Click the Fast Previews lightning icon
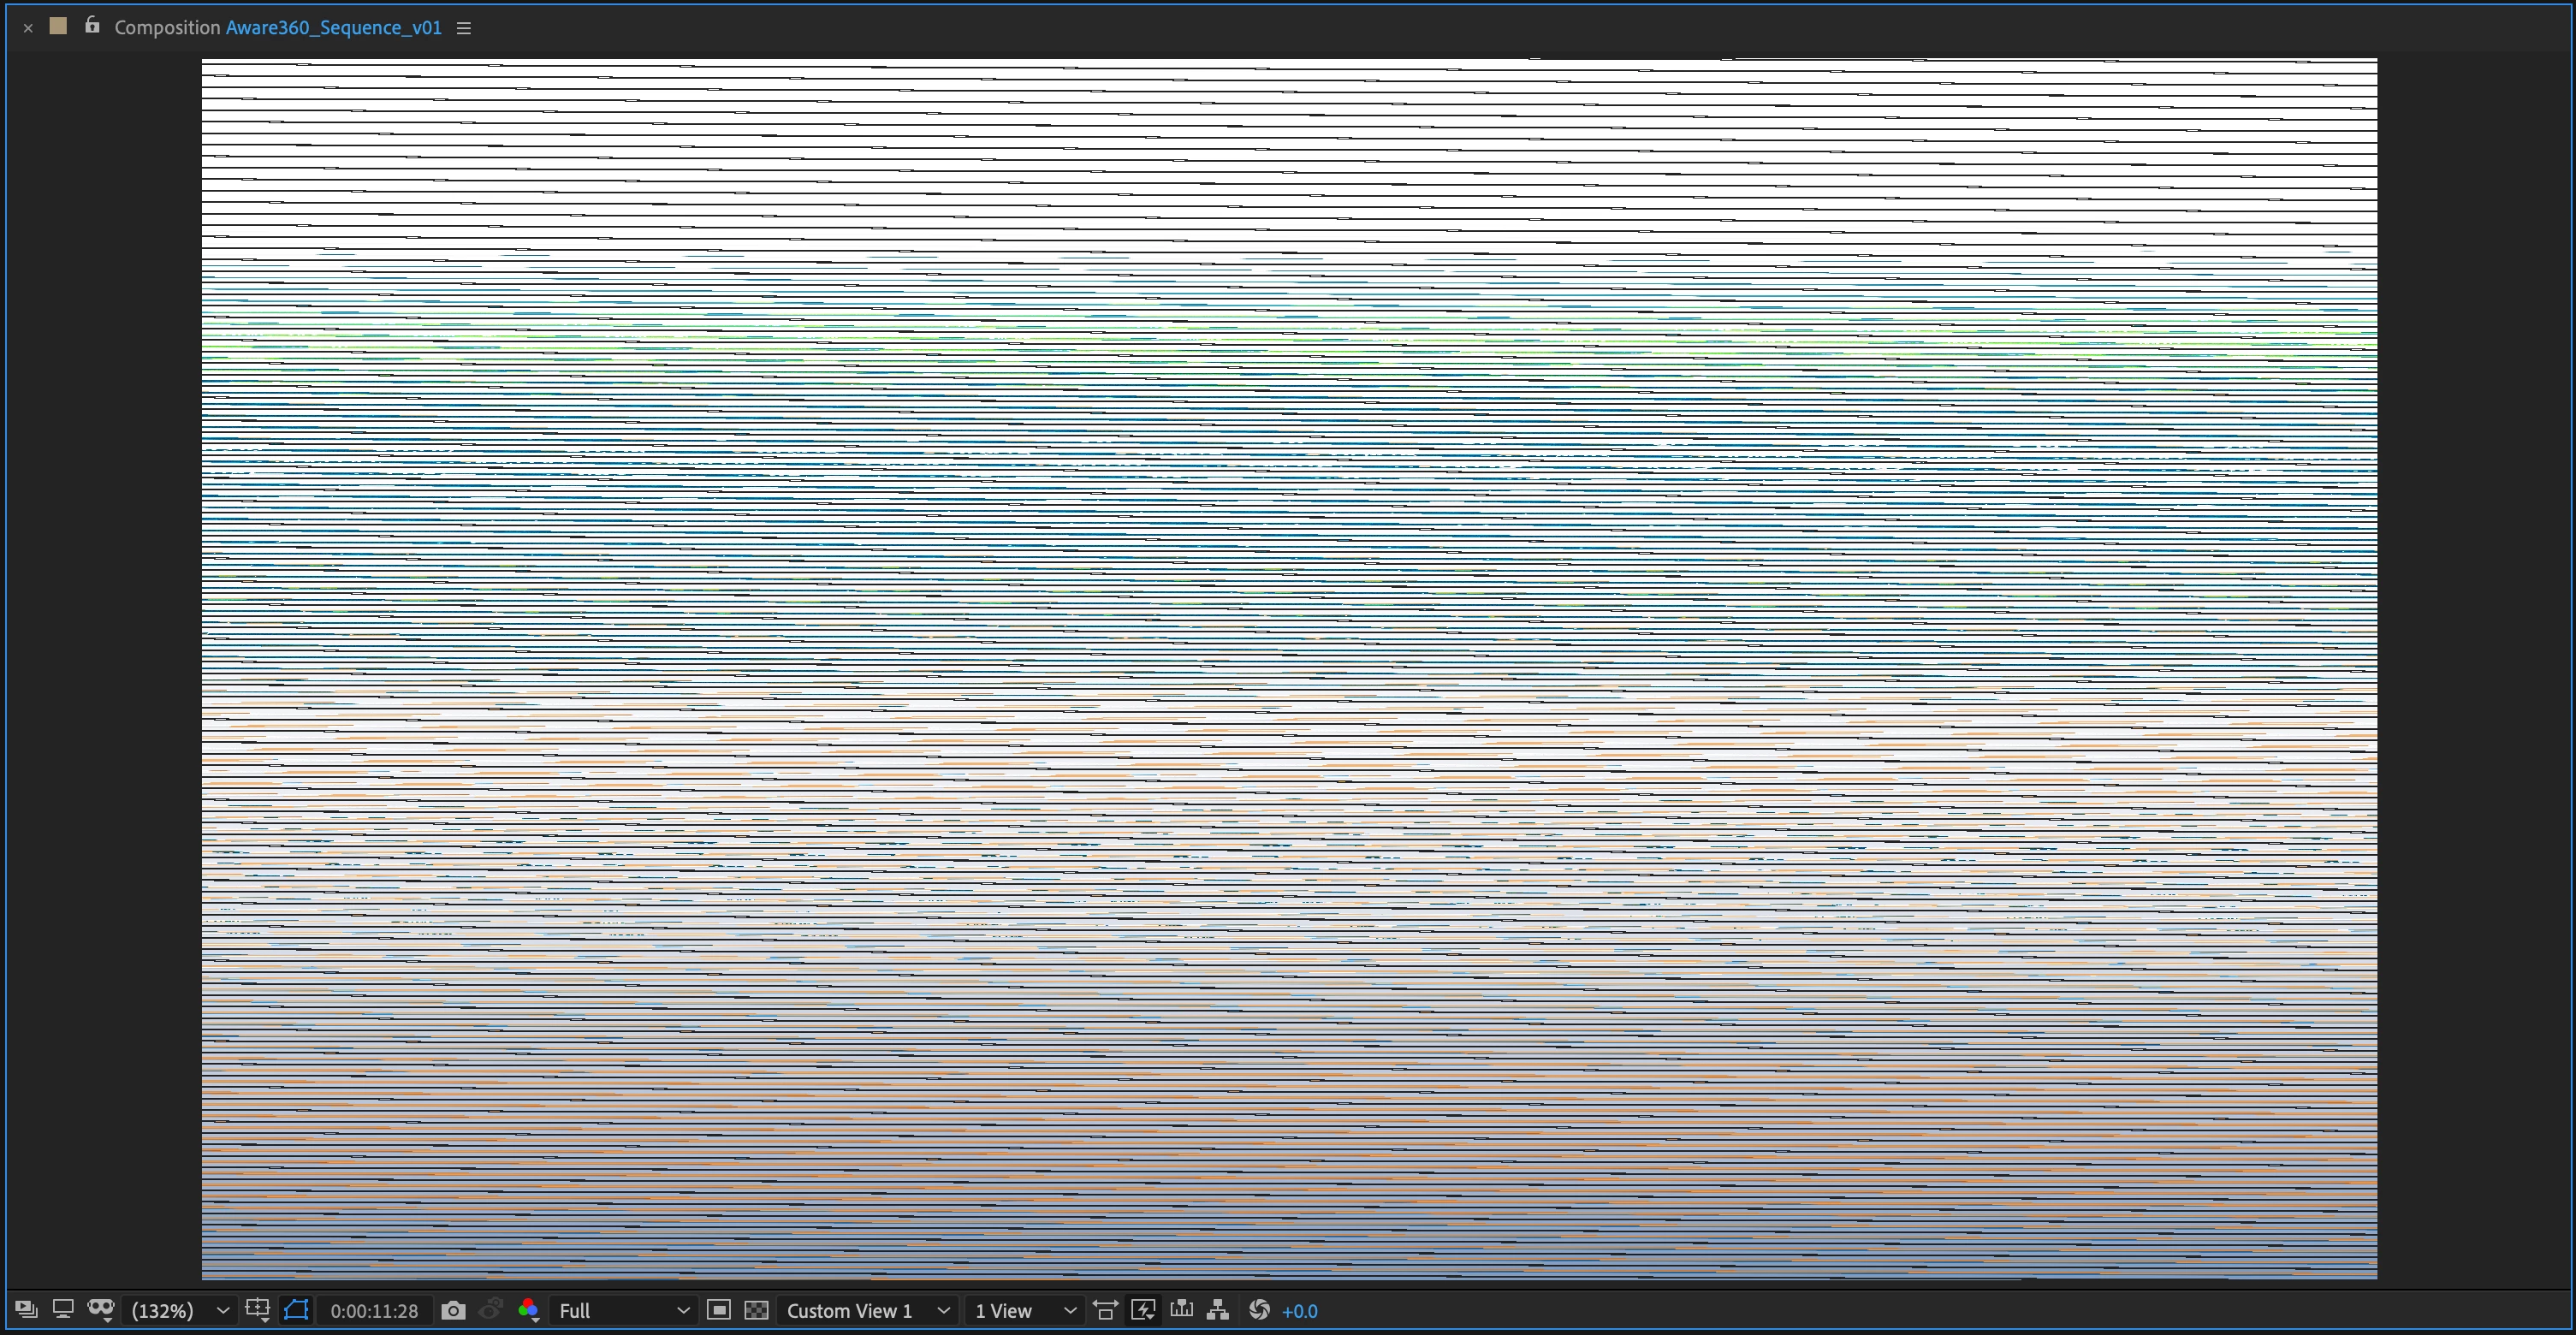Viewport: 2576px width, 1335px height. click(1143, 1310)
